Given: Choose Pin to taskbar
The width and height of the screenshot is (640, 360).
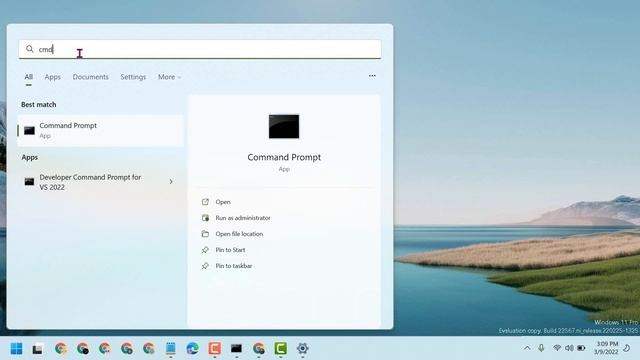Looking at the screenshot, I should tap(233, 266).
